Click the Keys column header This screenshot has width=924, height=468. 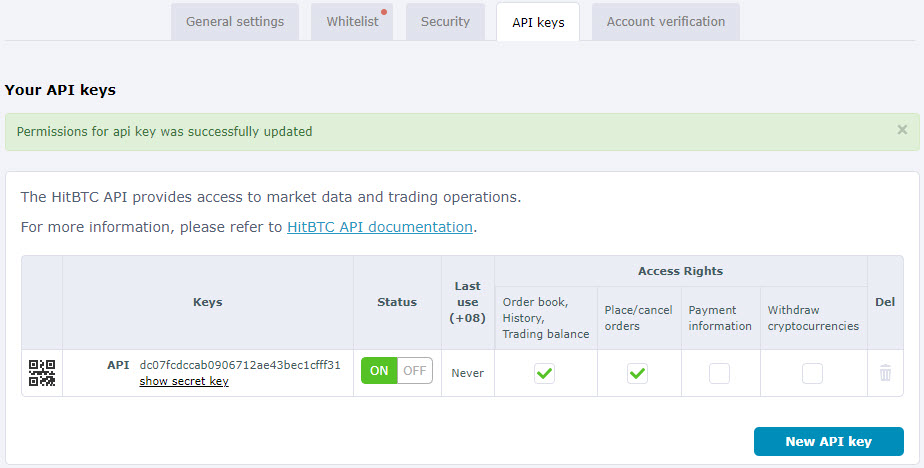pos(207,302)
